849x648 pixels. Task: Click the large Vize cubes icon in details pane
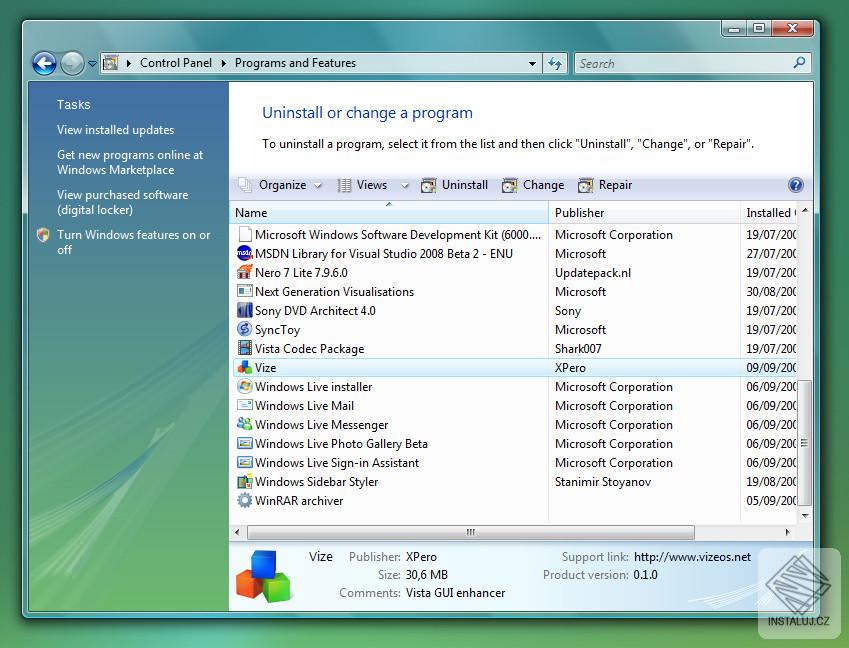262,576
